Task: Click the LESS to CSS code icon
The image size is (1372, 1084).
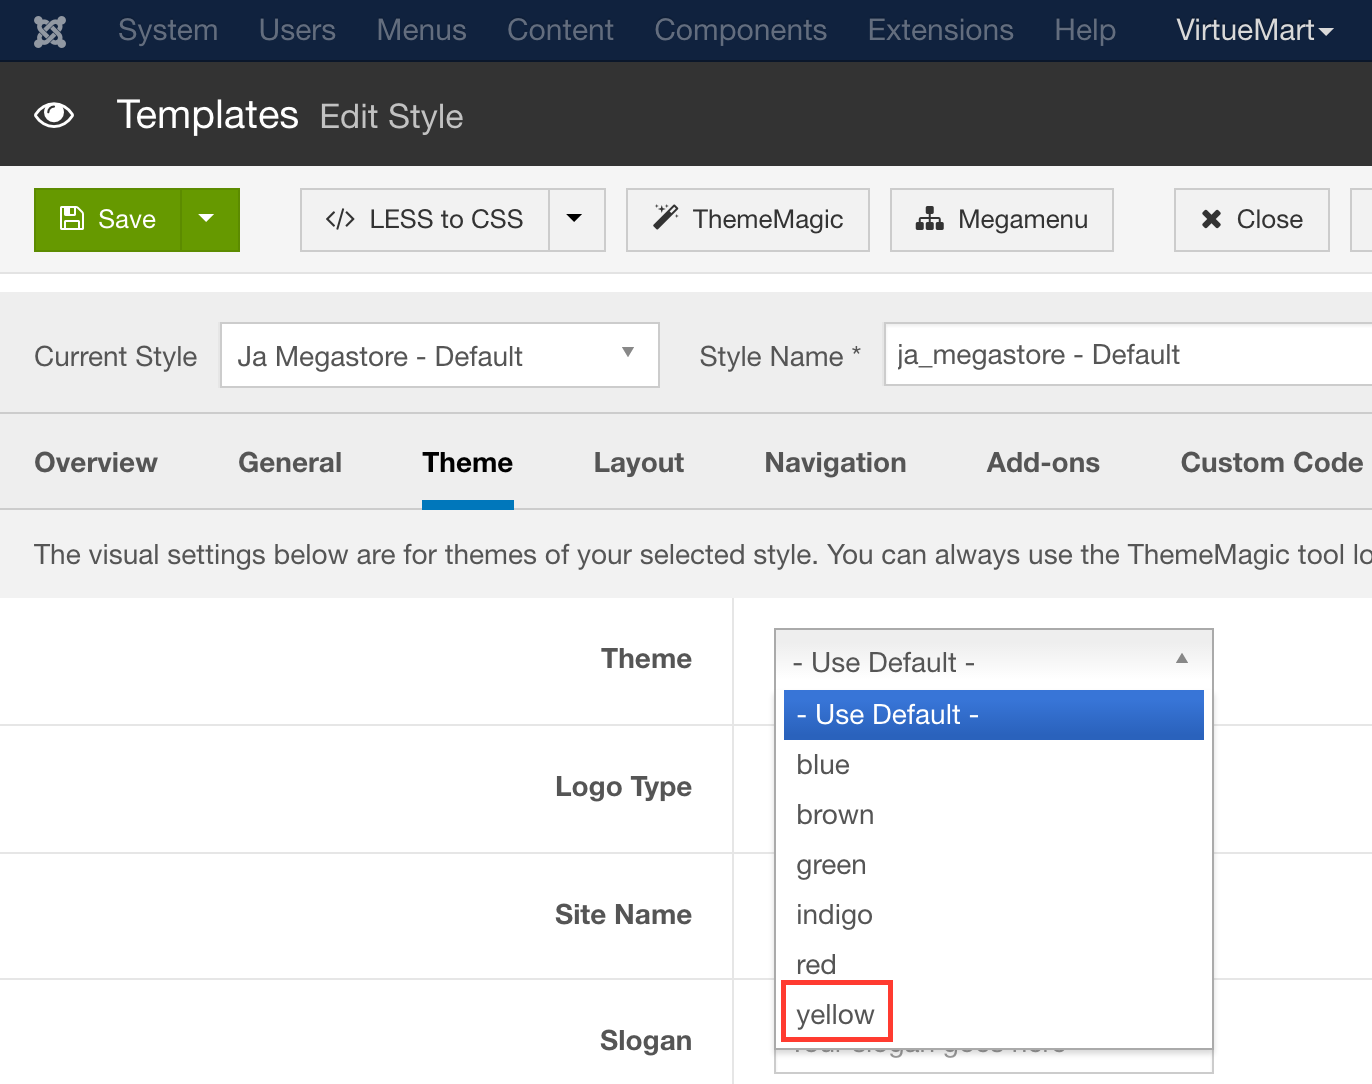Action: (340, 219)
